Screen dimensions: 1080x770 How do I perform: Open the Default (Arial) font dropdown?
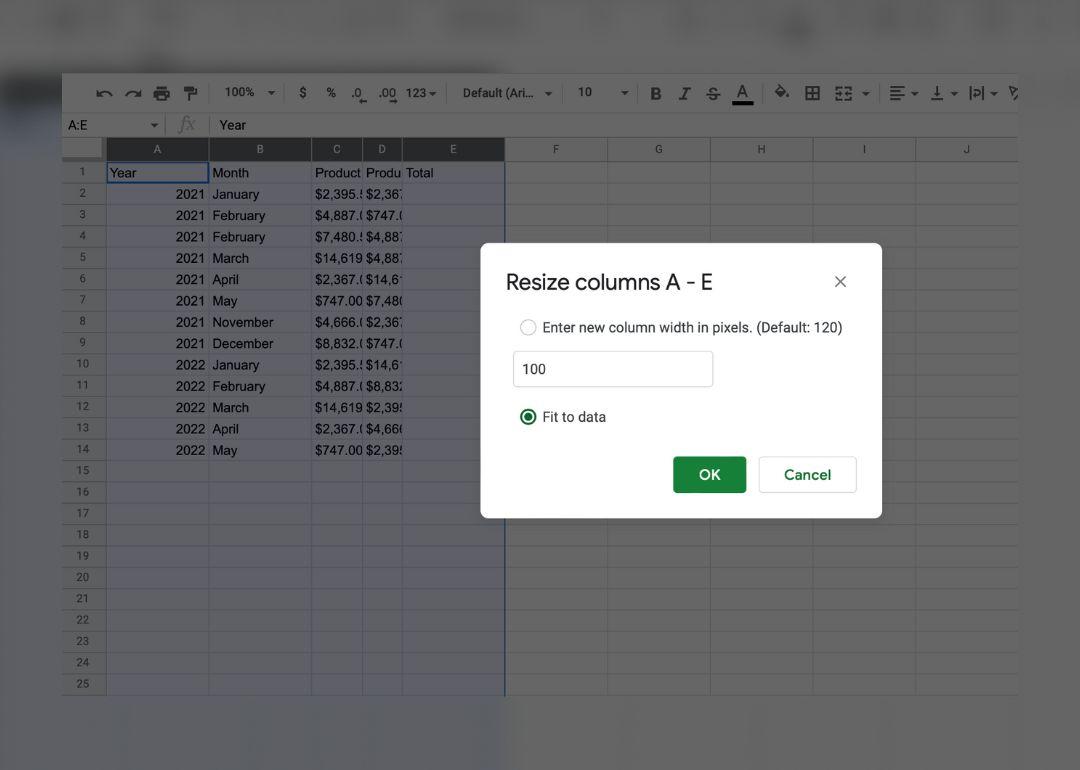click(507, 93)
